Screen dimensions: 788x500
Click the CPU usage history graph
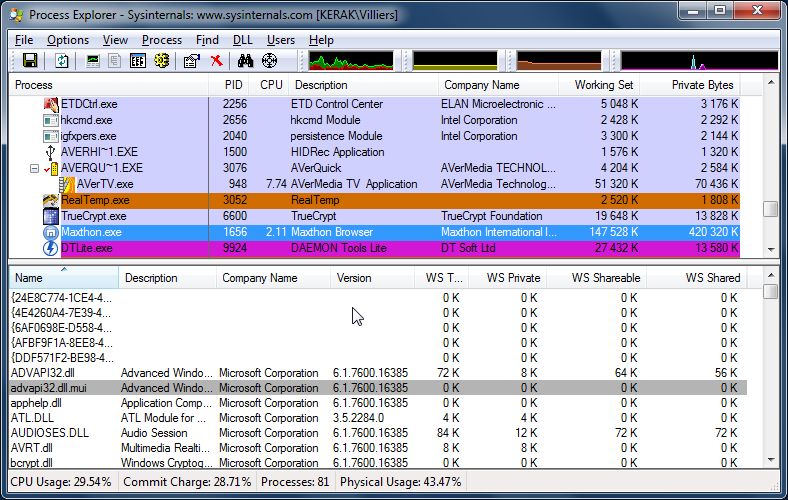350,62
